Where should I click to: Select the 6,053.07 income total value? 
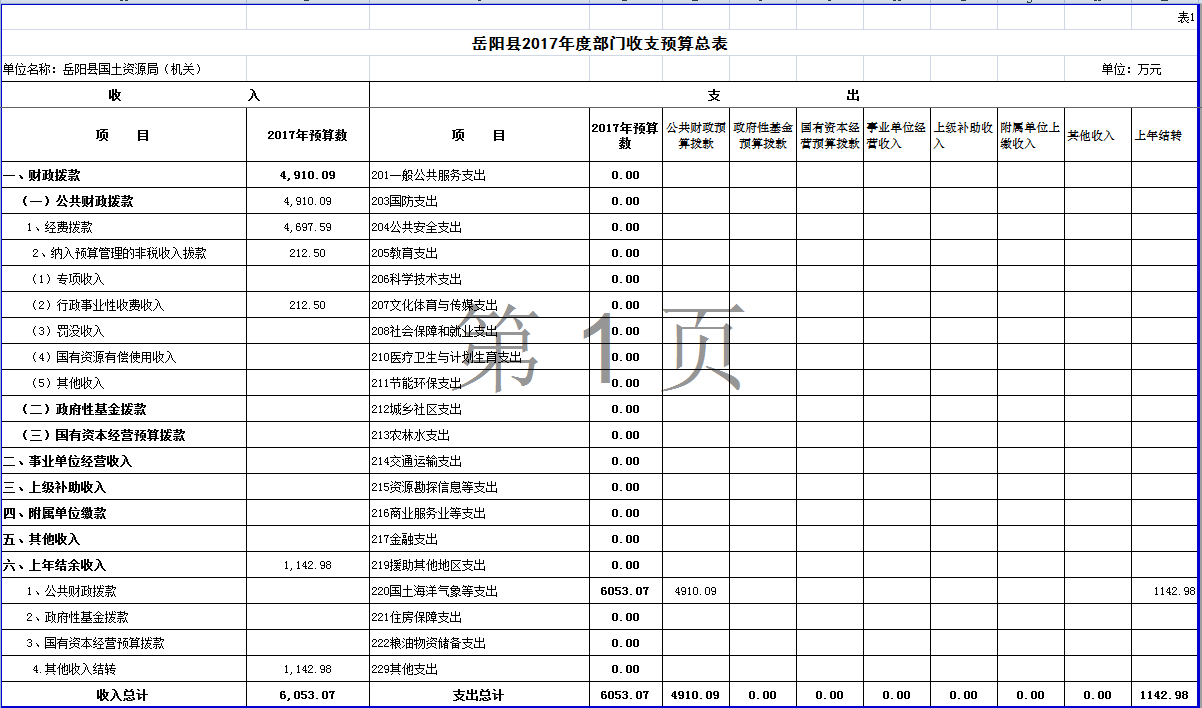pos(307,695)
